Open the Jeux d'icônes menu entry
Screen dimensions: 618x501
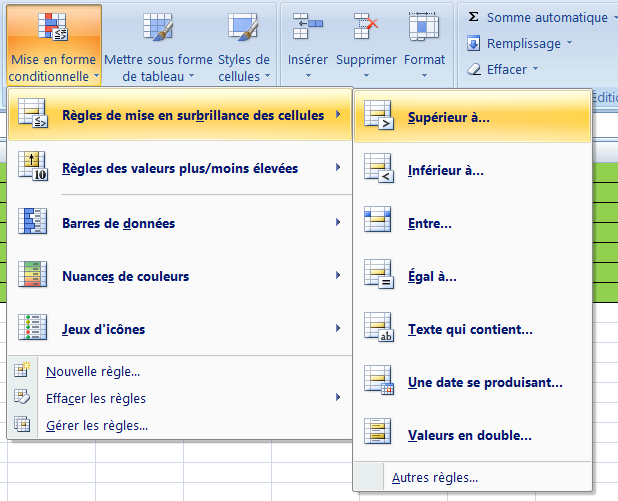point(180,328)
